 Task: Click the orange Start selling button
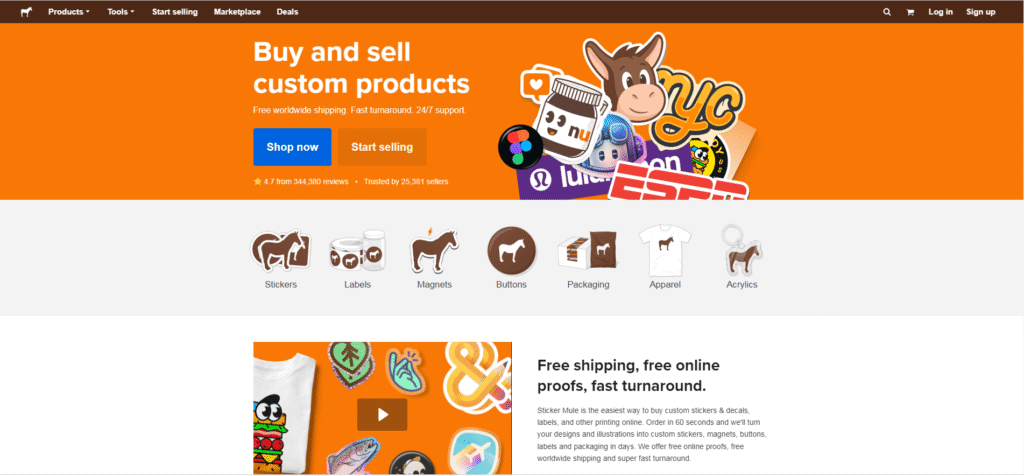point(382,147)
